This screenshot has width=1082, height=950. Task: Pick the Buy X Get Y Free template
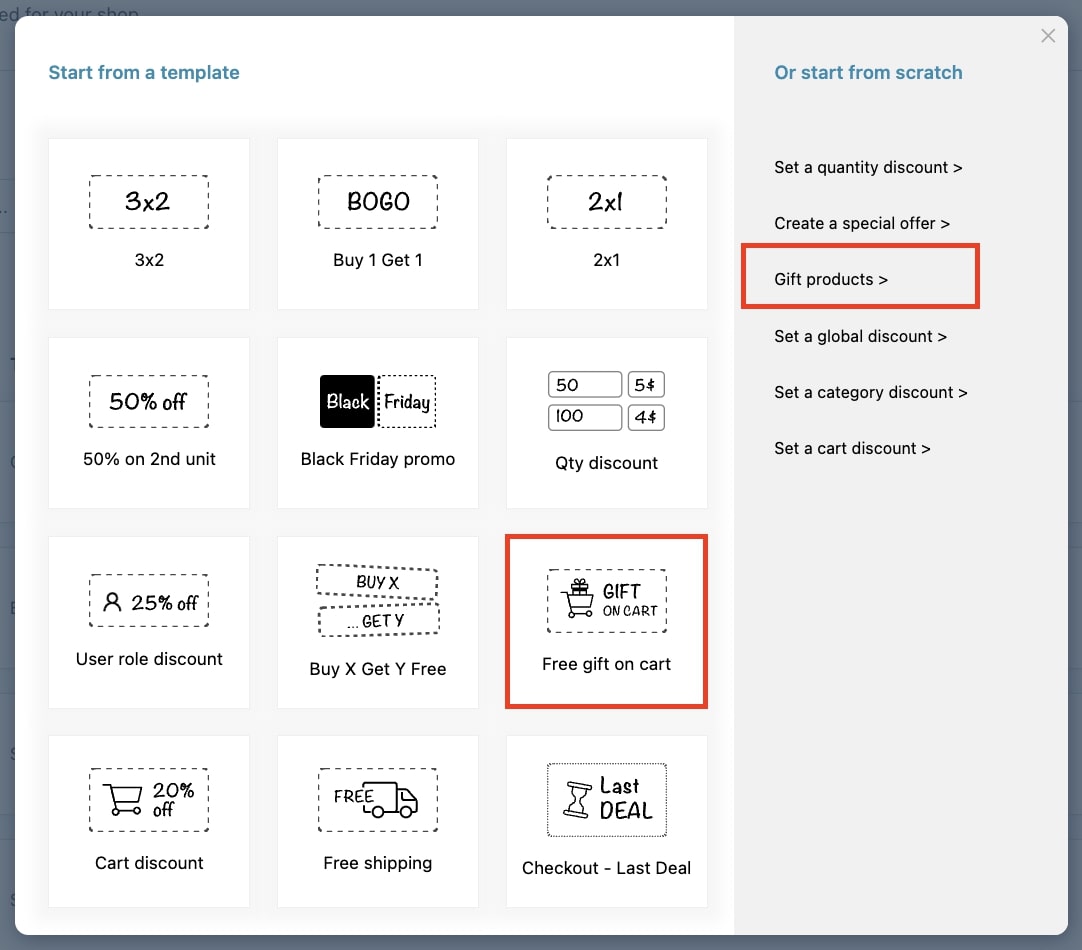pos(377,622)
